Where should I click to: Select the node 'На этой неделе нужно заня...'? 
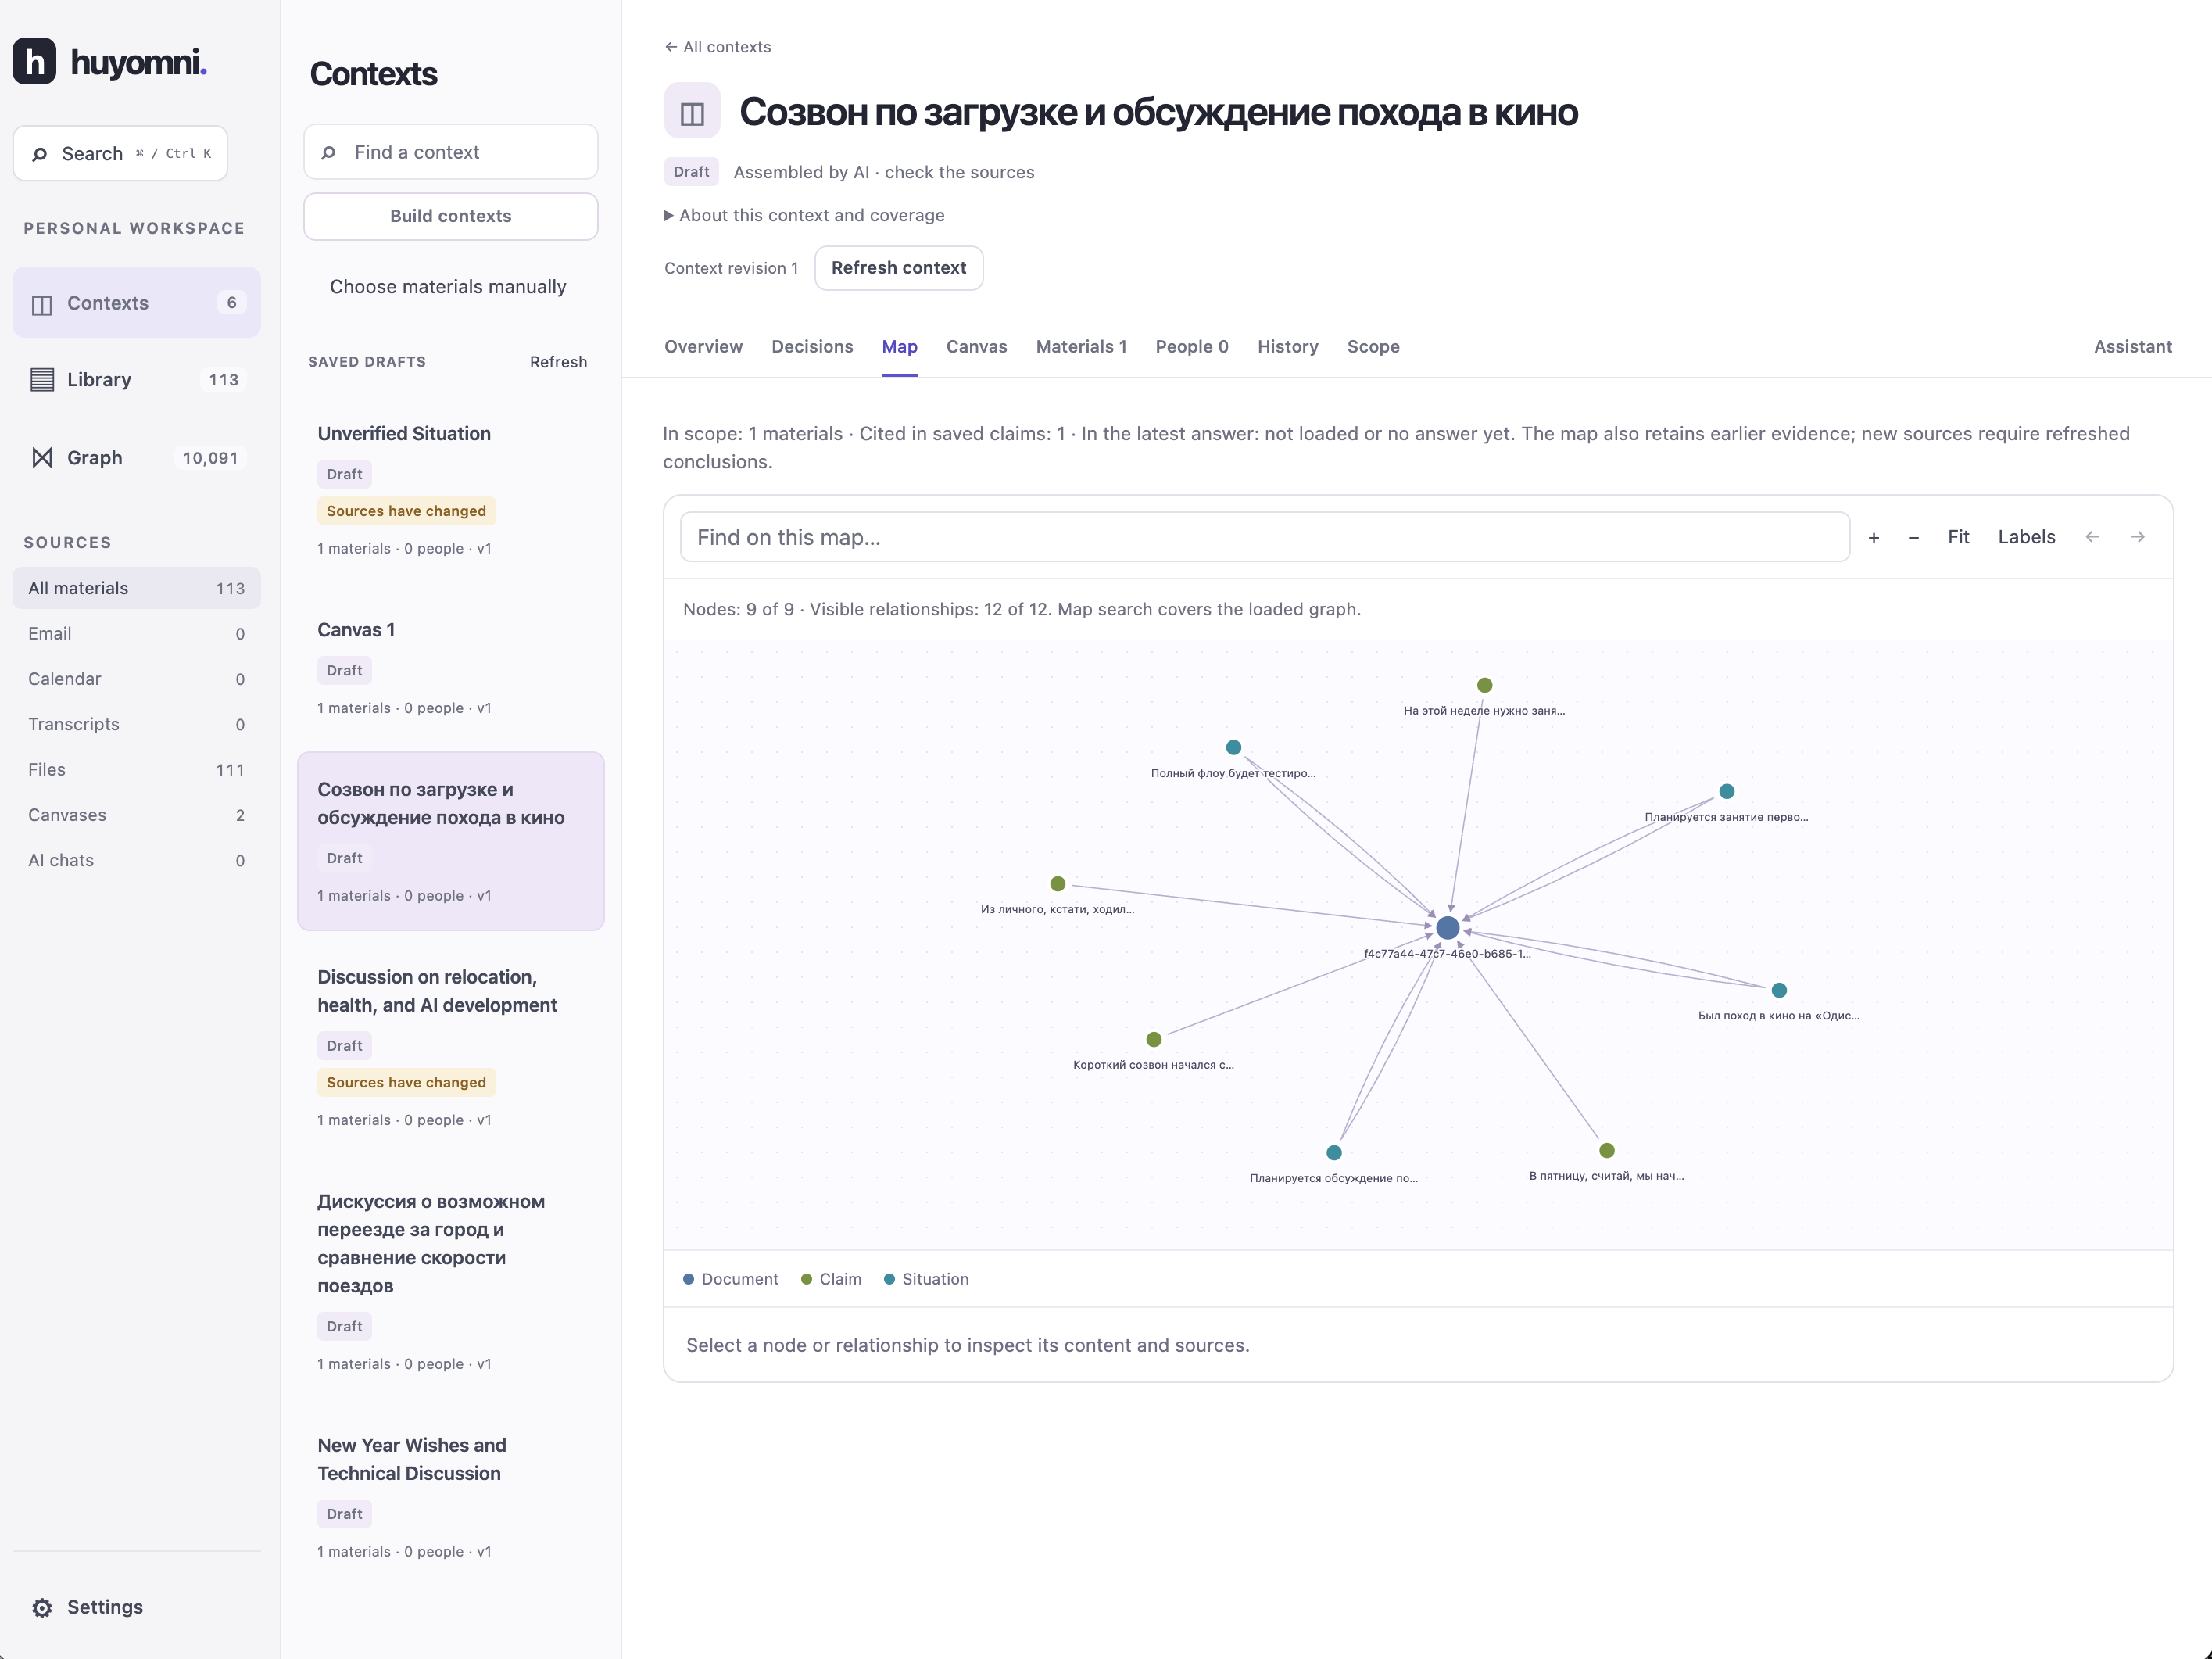(1484, 685)
